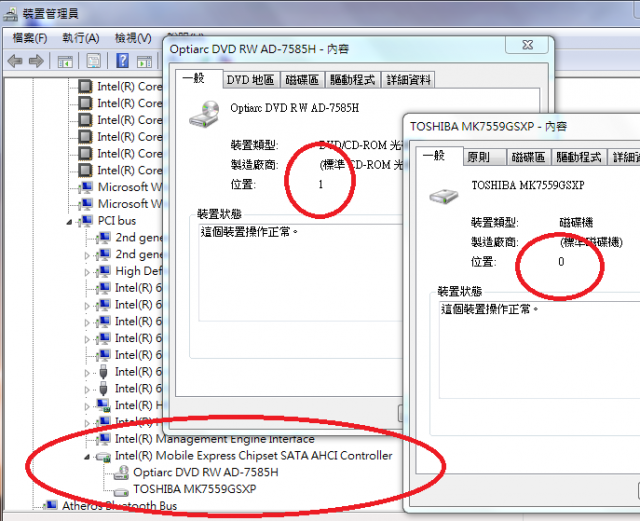Click 裝置類型 label in Optiarc dialog
Screen dimensions: 640x521
[254, 145]
